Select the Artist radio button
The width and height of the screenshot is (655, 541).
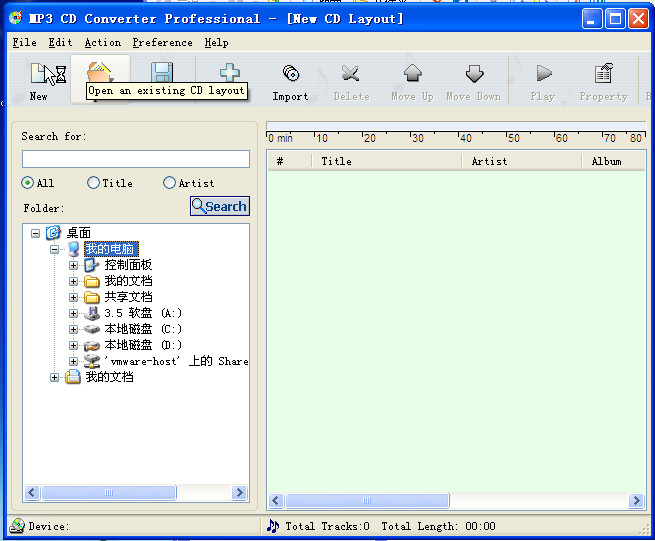[169, 183]
